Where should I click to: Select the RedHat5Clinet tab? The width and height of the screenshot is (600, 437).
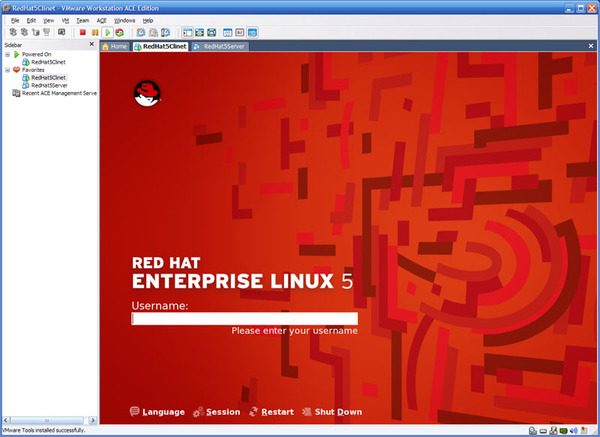pos(160,46)
